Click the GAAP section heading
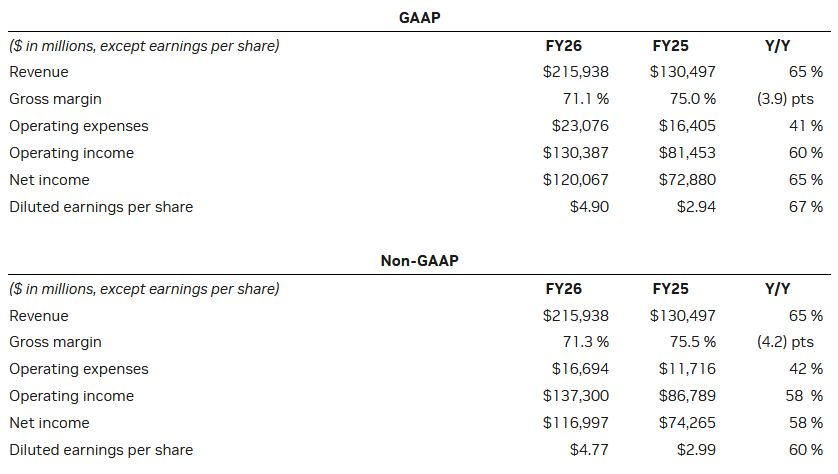This screenshot has height=474, width=838. [418, 18]
